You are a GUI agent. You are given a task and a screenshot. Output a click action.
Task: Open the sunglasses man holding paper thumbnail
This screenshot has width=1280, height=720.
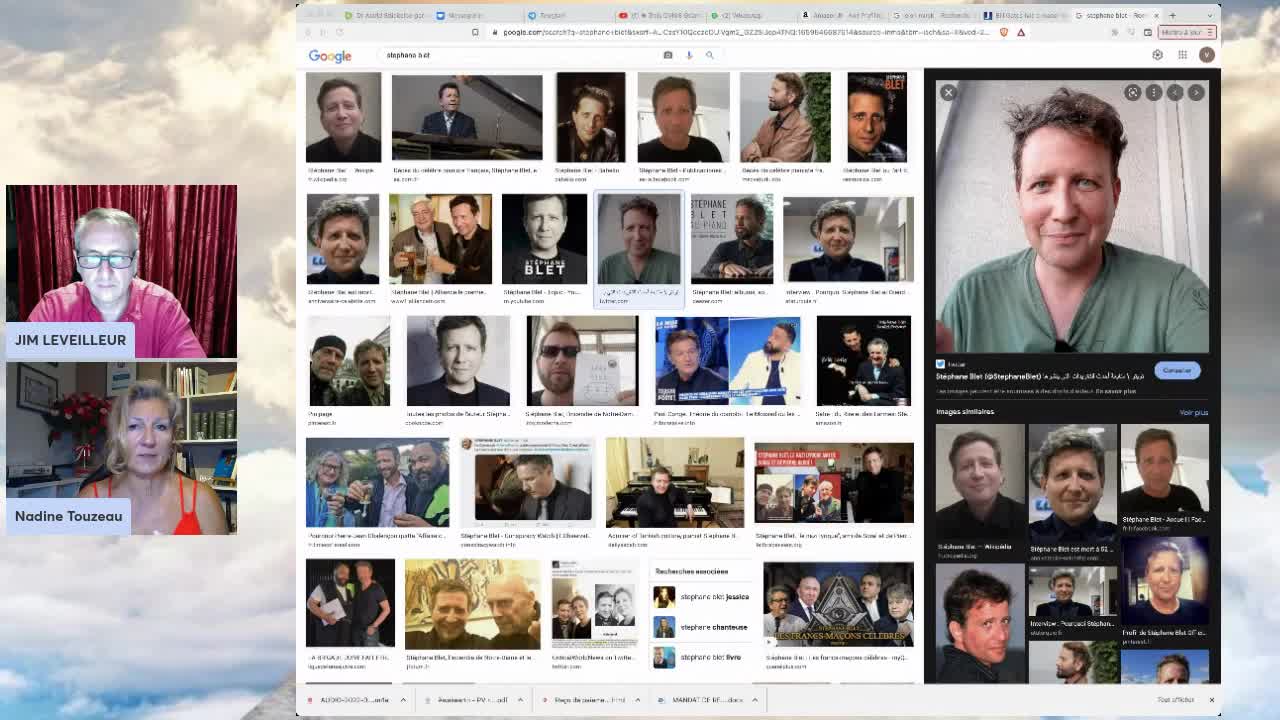coord(582,361)
